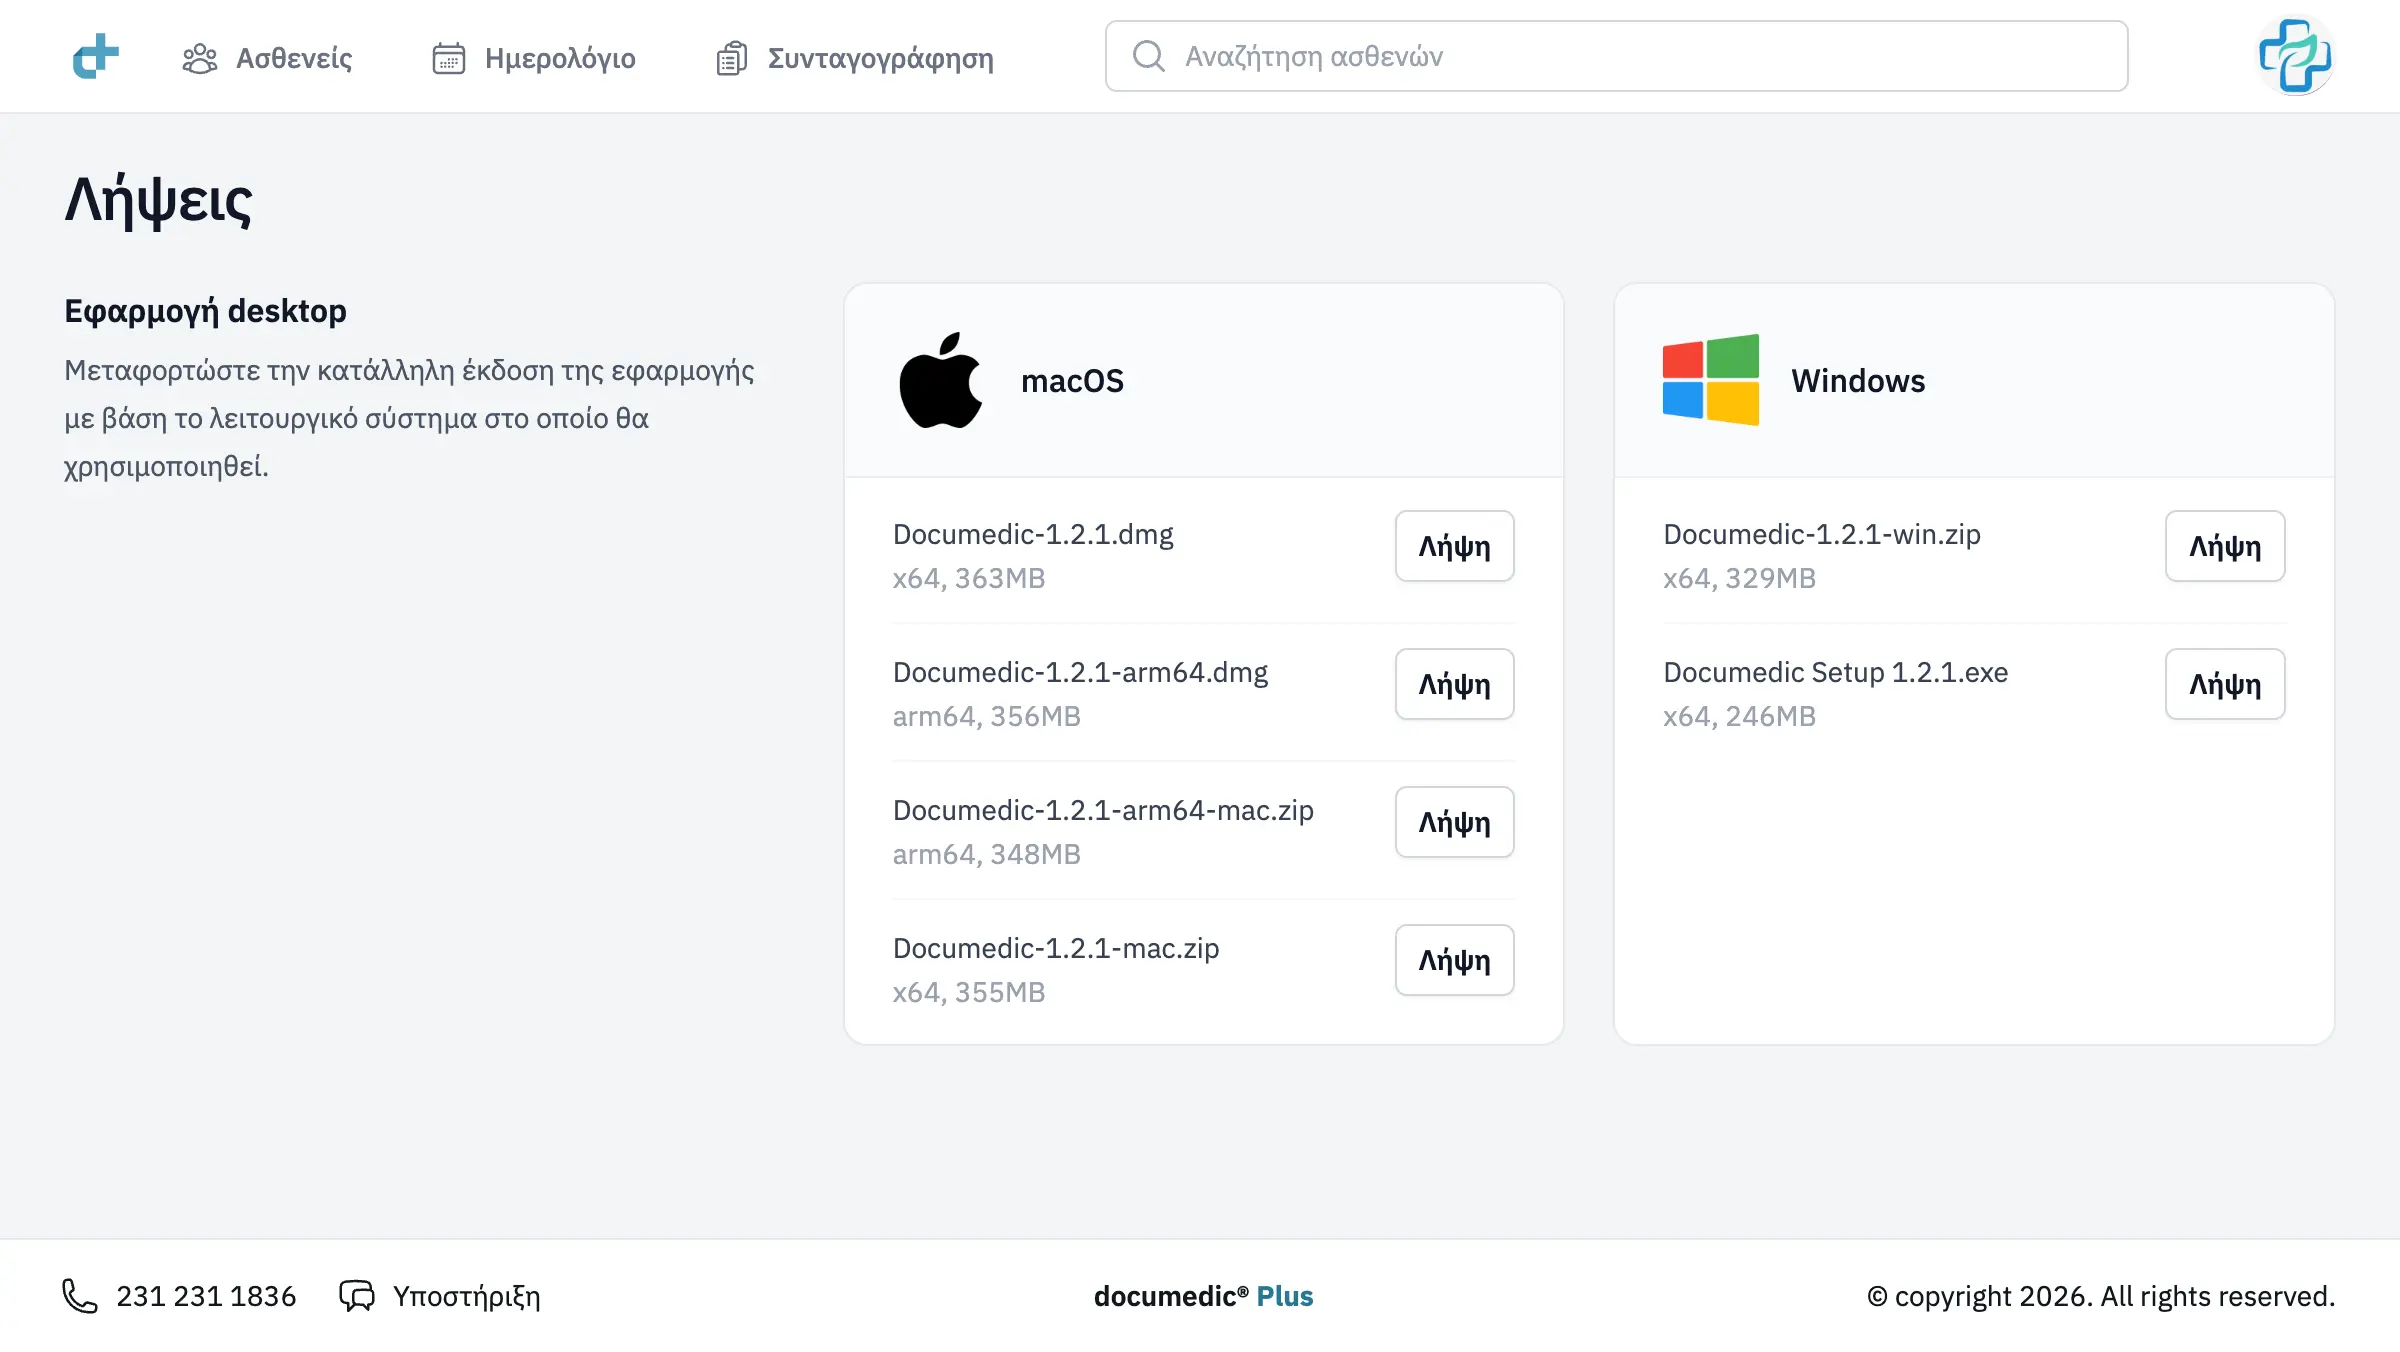Click the Apple macOS logo

(941, 380)
